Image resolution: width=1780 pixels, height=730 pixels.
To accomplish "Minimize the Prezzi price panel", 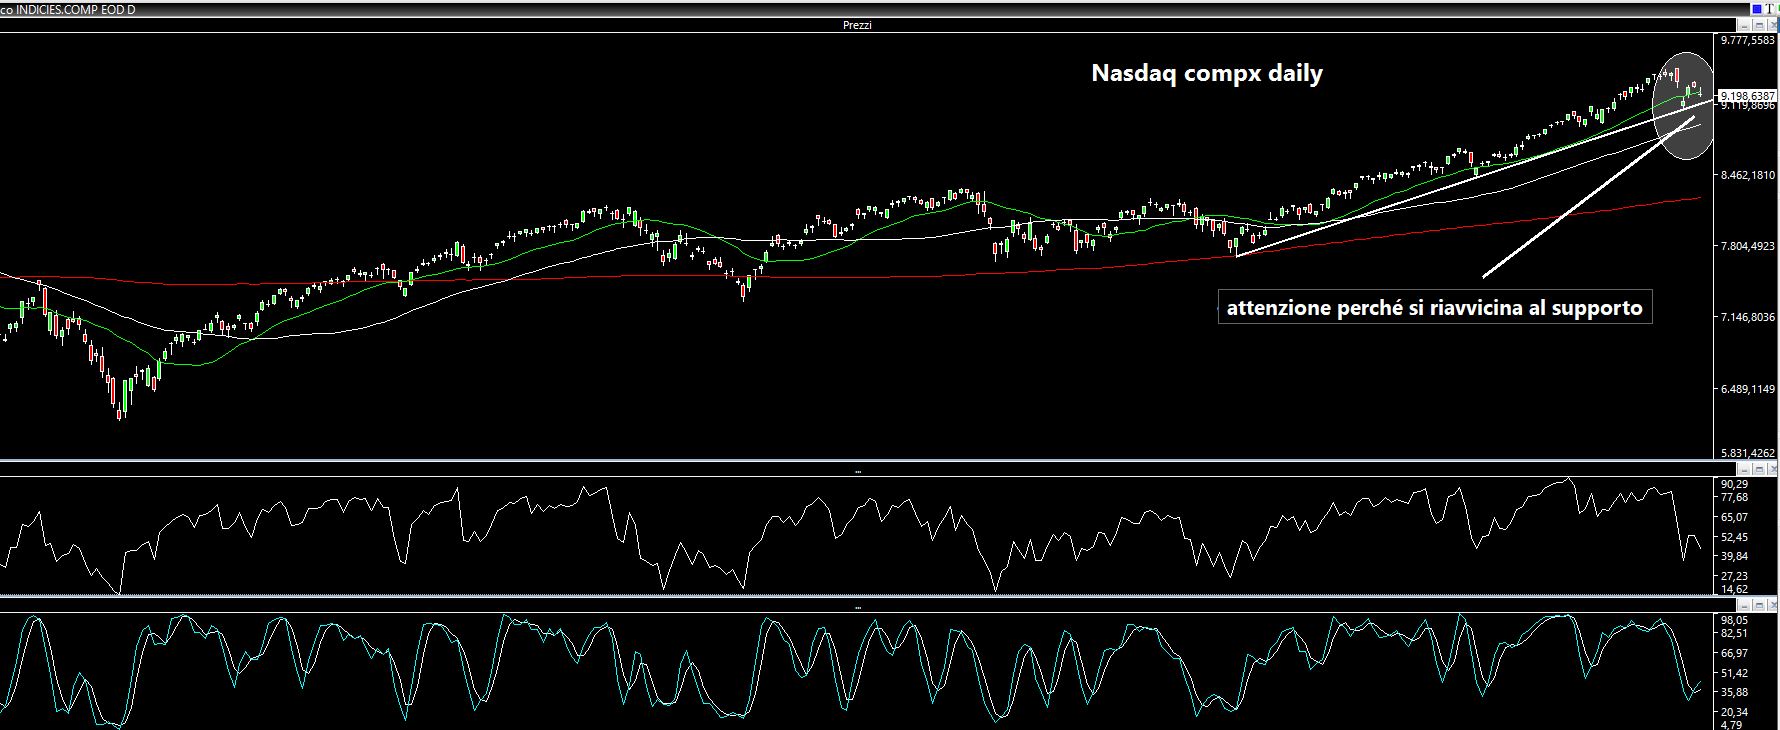I will (1746, 25).
